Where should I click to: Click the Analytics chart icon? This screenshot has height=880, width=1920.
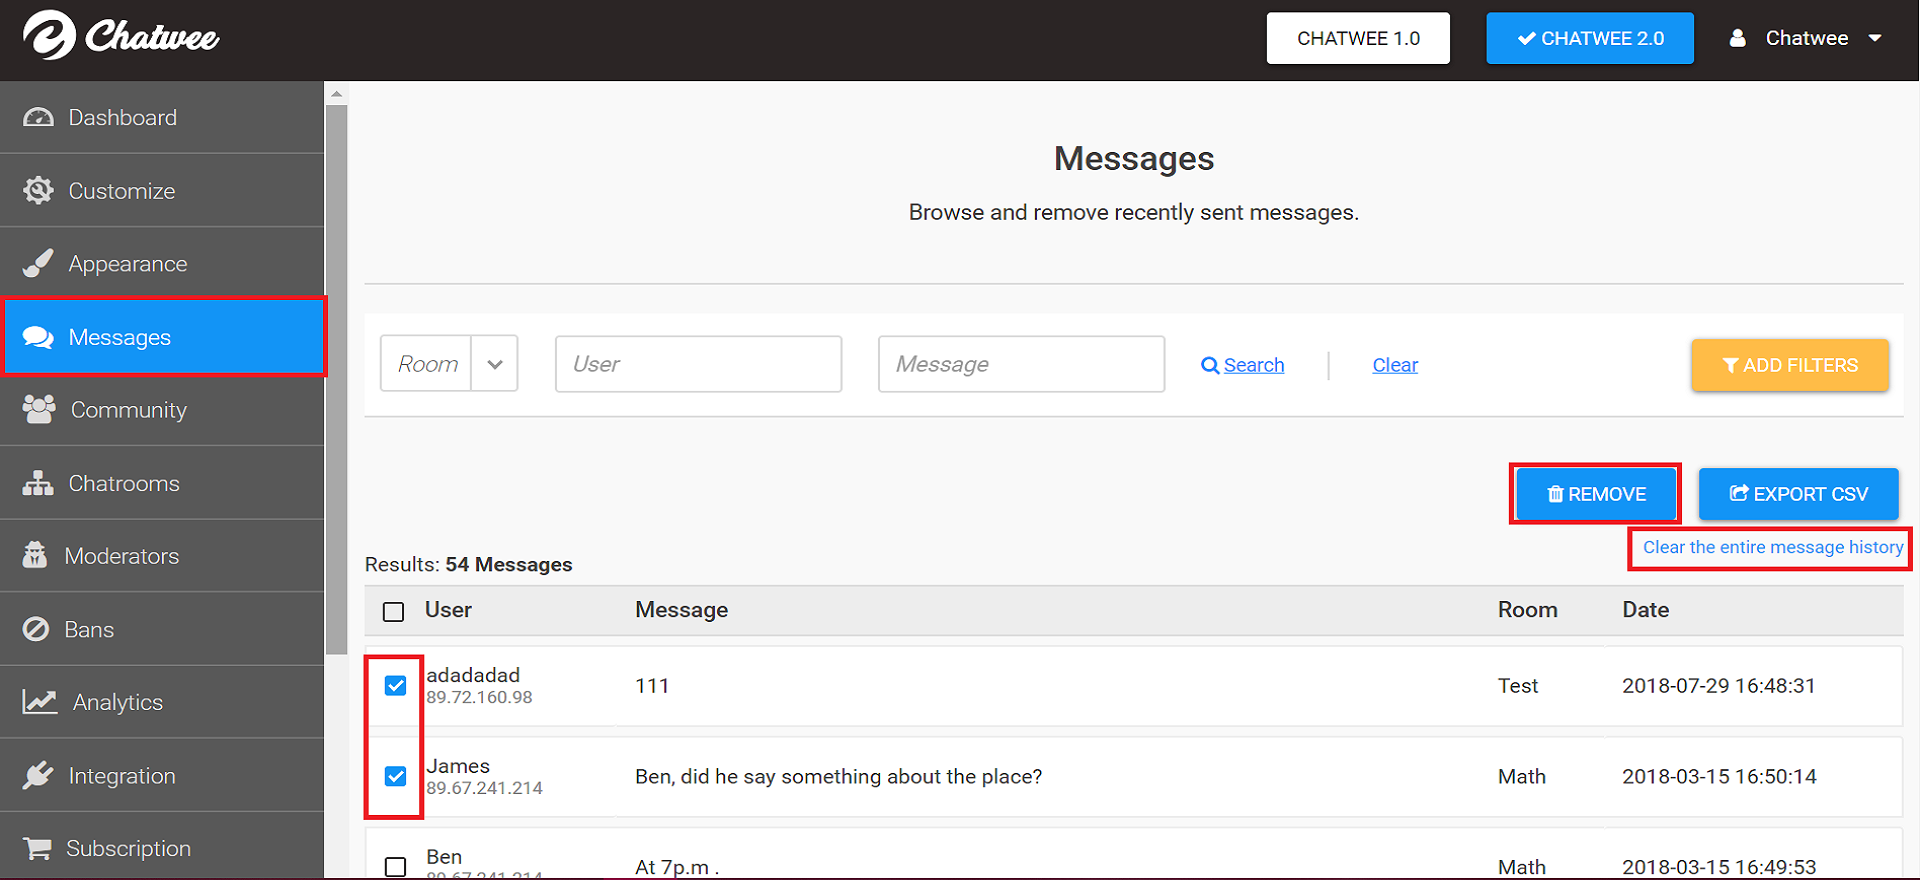40,702
